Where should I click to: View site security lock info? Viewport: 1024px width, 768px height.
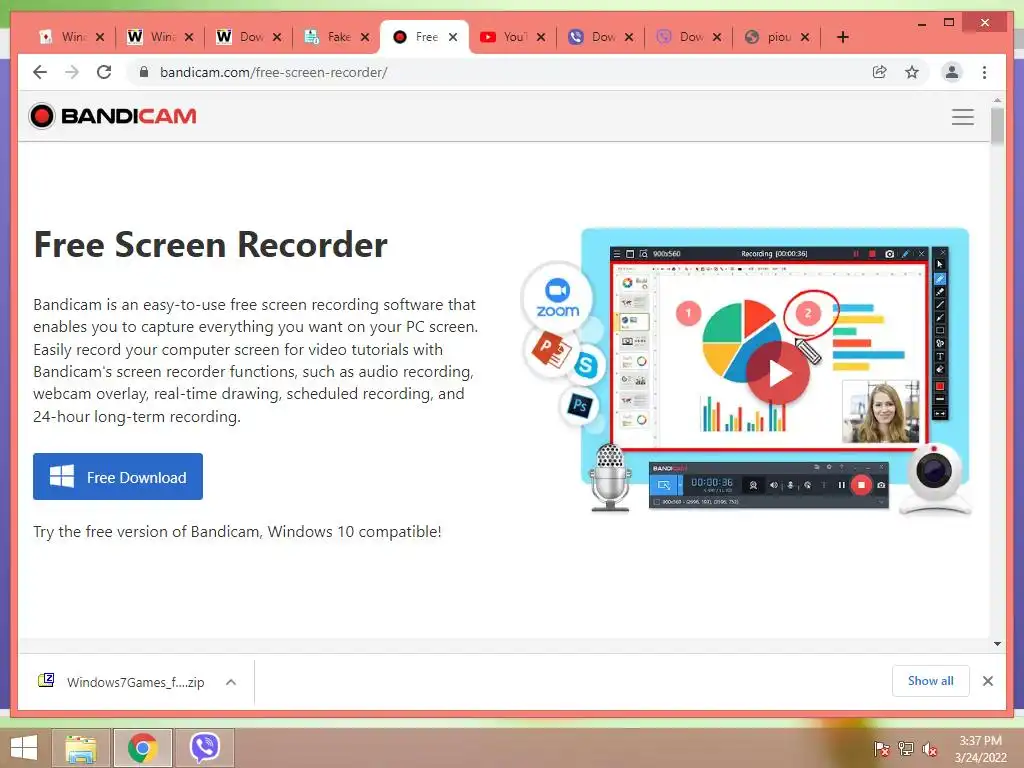tap(144, 72)
